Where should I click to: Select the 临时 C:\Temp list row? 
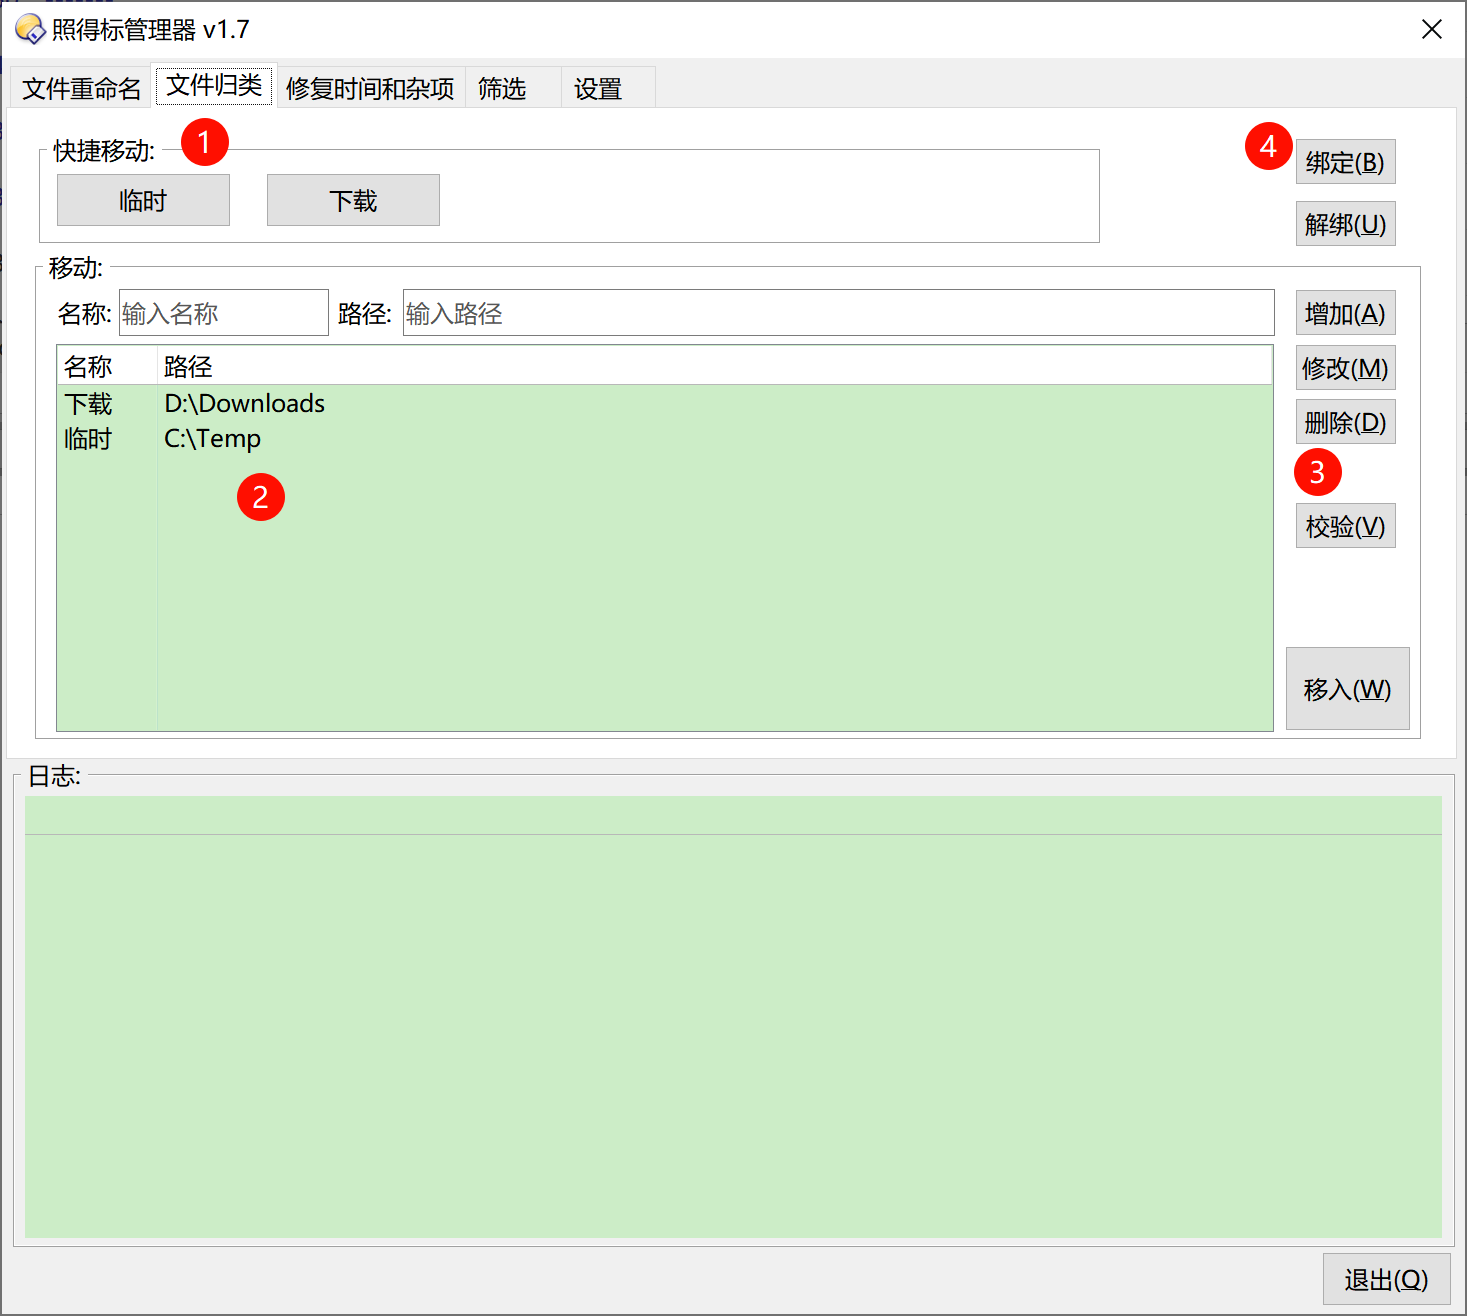point(212,438)
